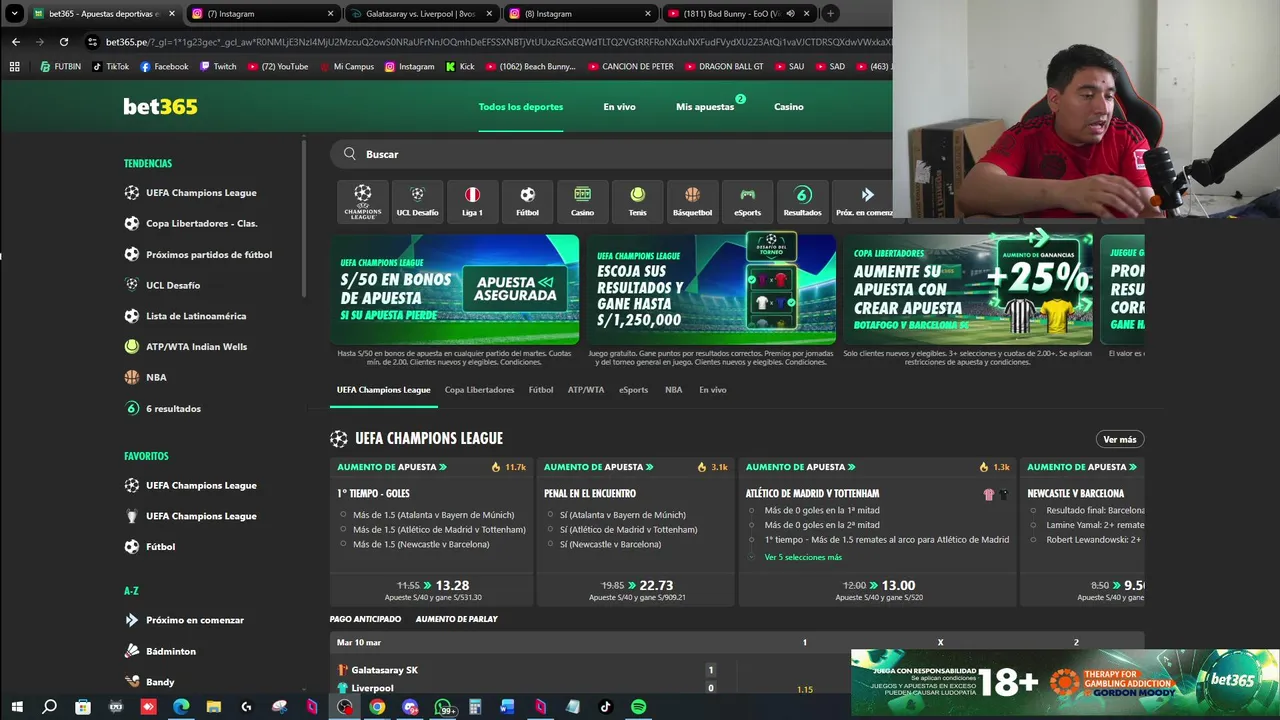Screen dimensions: 1280x720
Task: Open Spotify from the taskbar
Action: point(638,707)
